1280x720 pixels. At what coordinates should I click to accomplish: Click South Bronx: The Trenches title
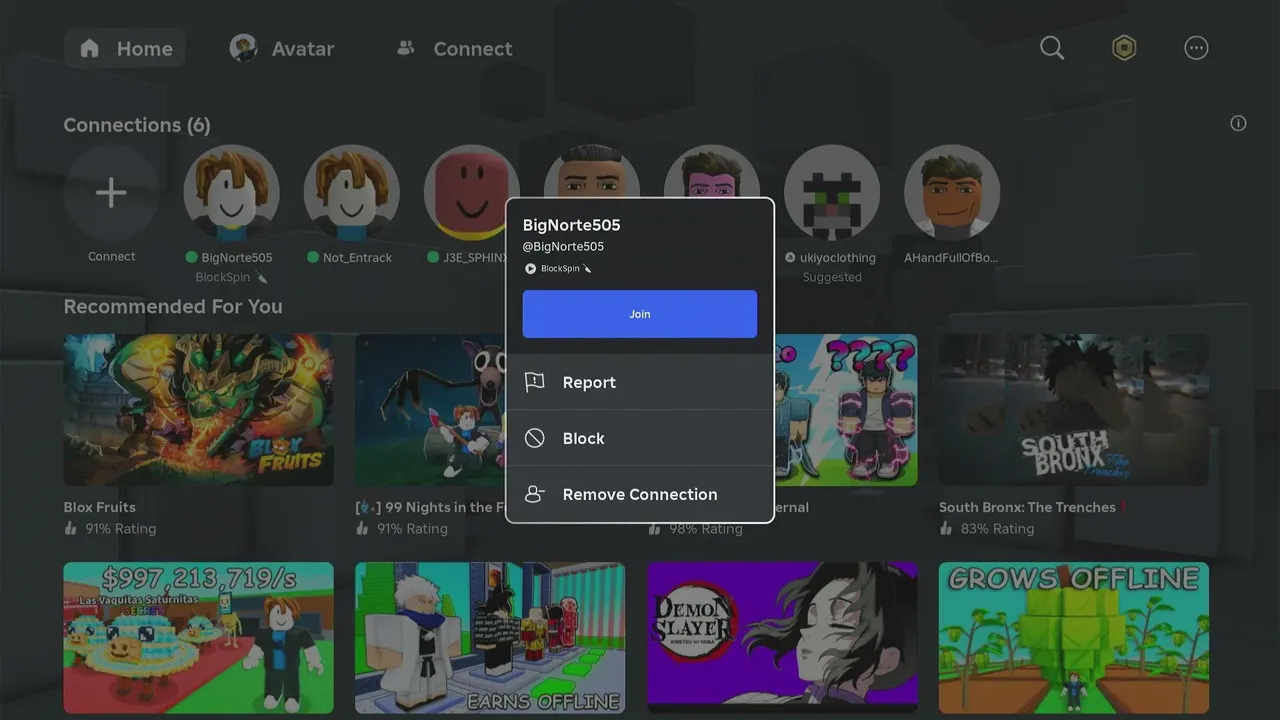click(1027, 507)
